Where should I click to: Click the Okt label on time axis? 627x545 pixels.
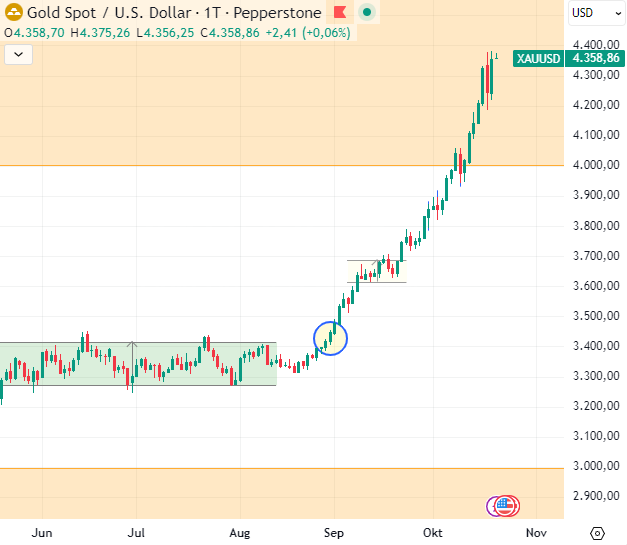pyautogui.click(x=432, y=533)
